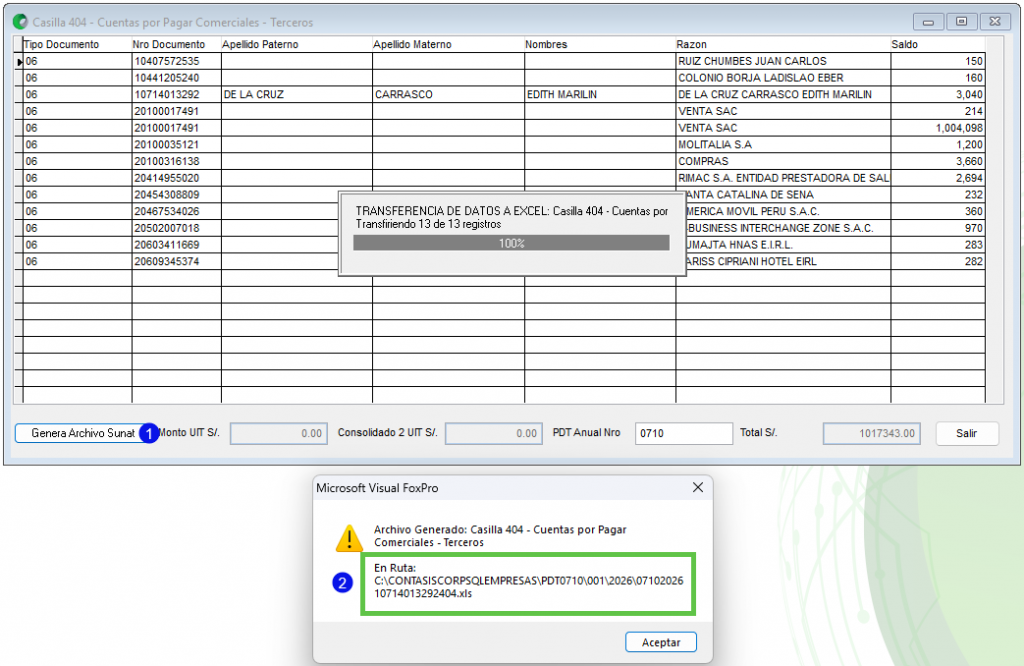The height and width of the screenshot is (666, 1024).
Task: Select document number 20454308809
Action: click(176, 195)
